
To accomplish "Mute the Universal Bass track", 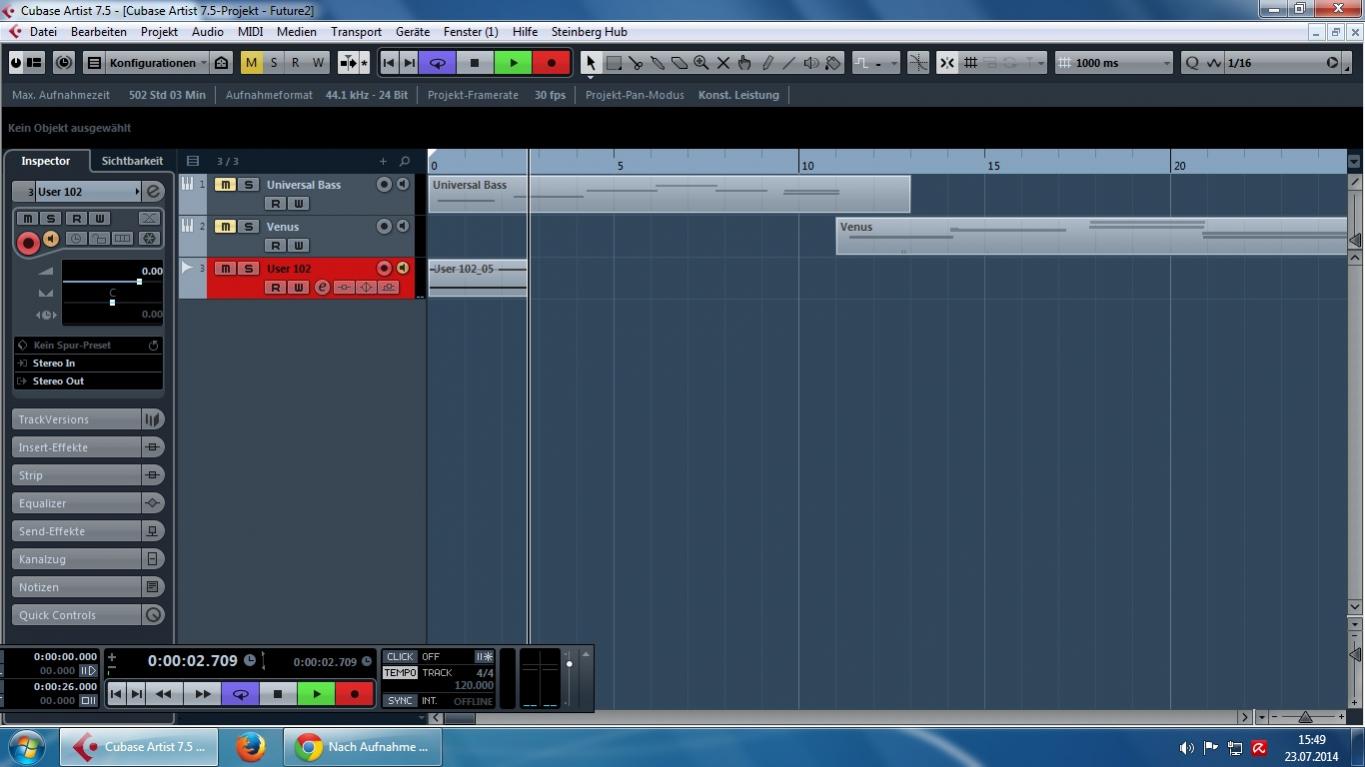I will point(225,185).
